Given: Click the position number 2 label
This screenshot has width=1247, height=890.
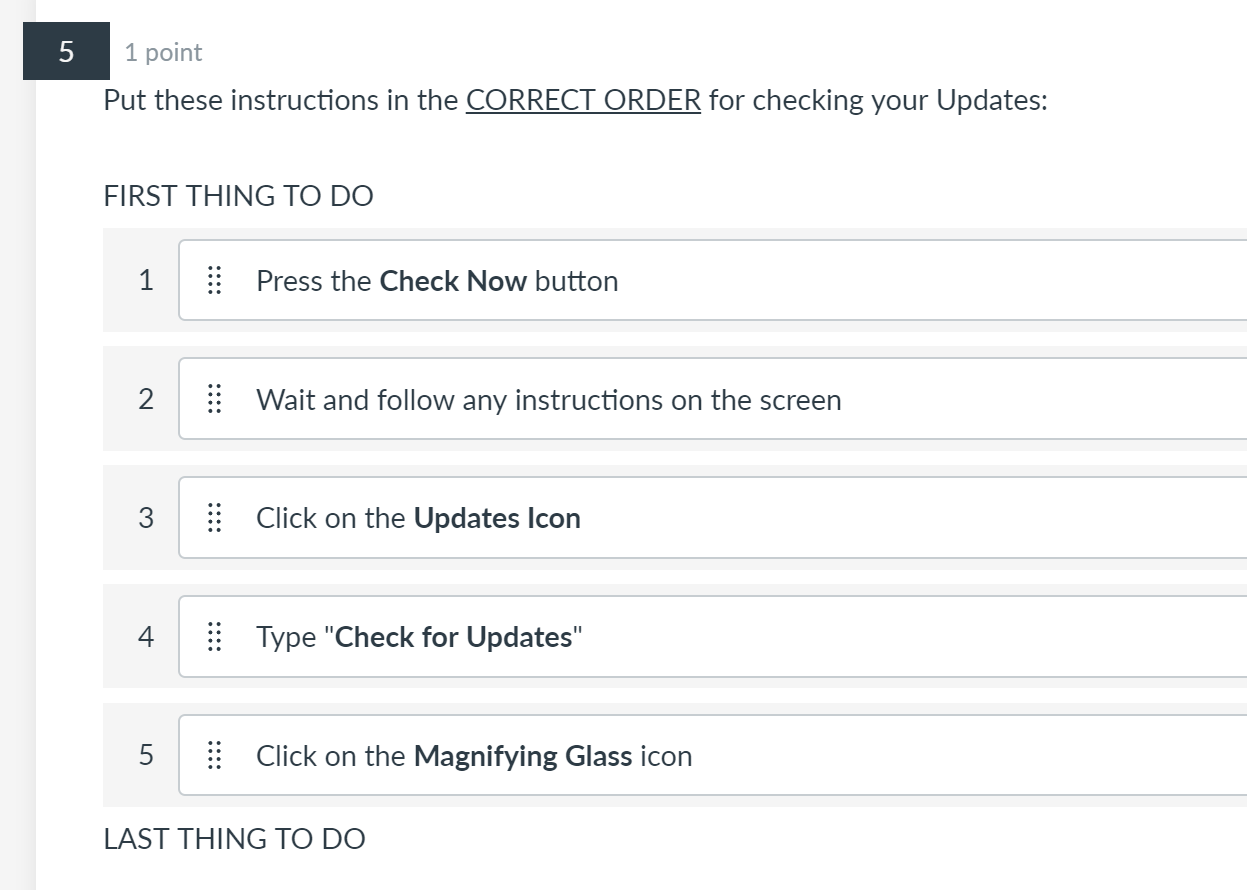Looking at the screenshot, I should tap(146, 400).
